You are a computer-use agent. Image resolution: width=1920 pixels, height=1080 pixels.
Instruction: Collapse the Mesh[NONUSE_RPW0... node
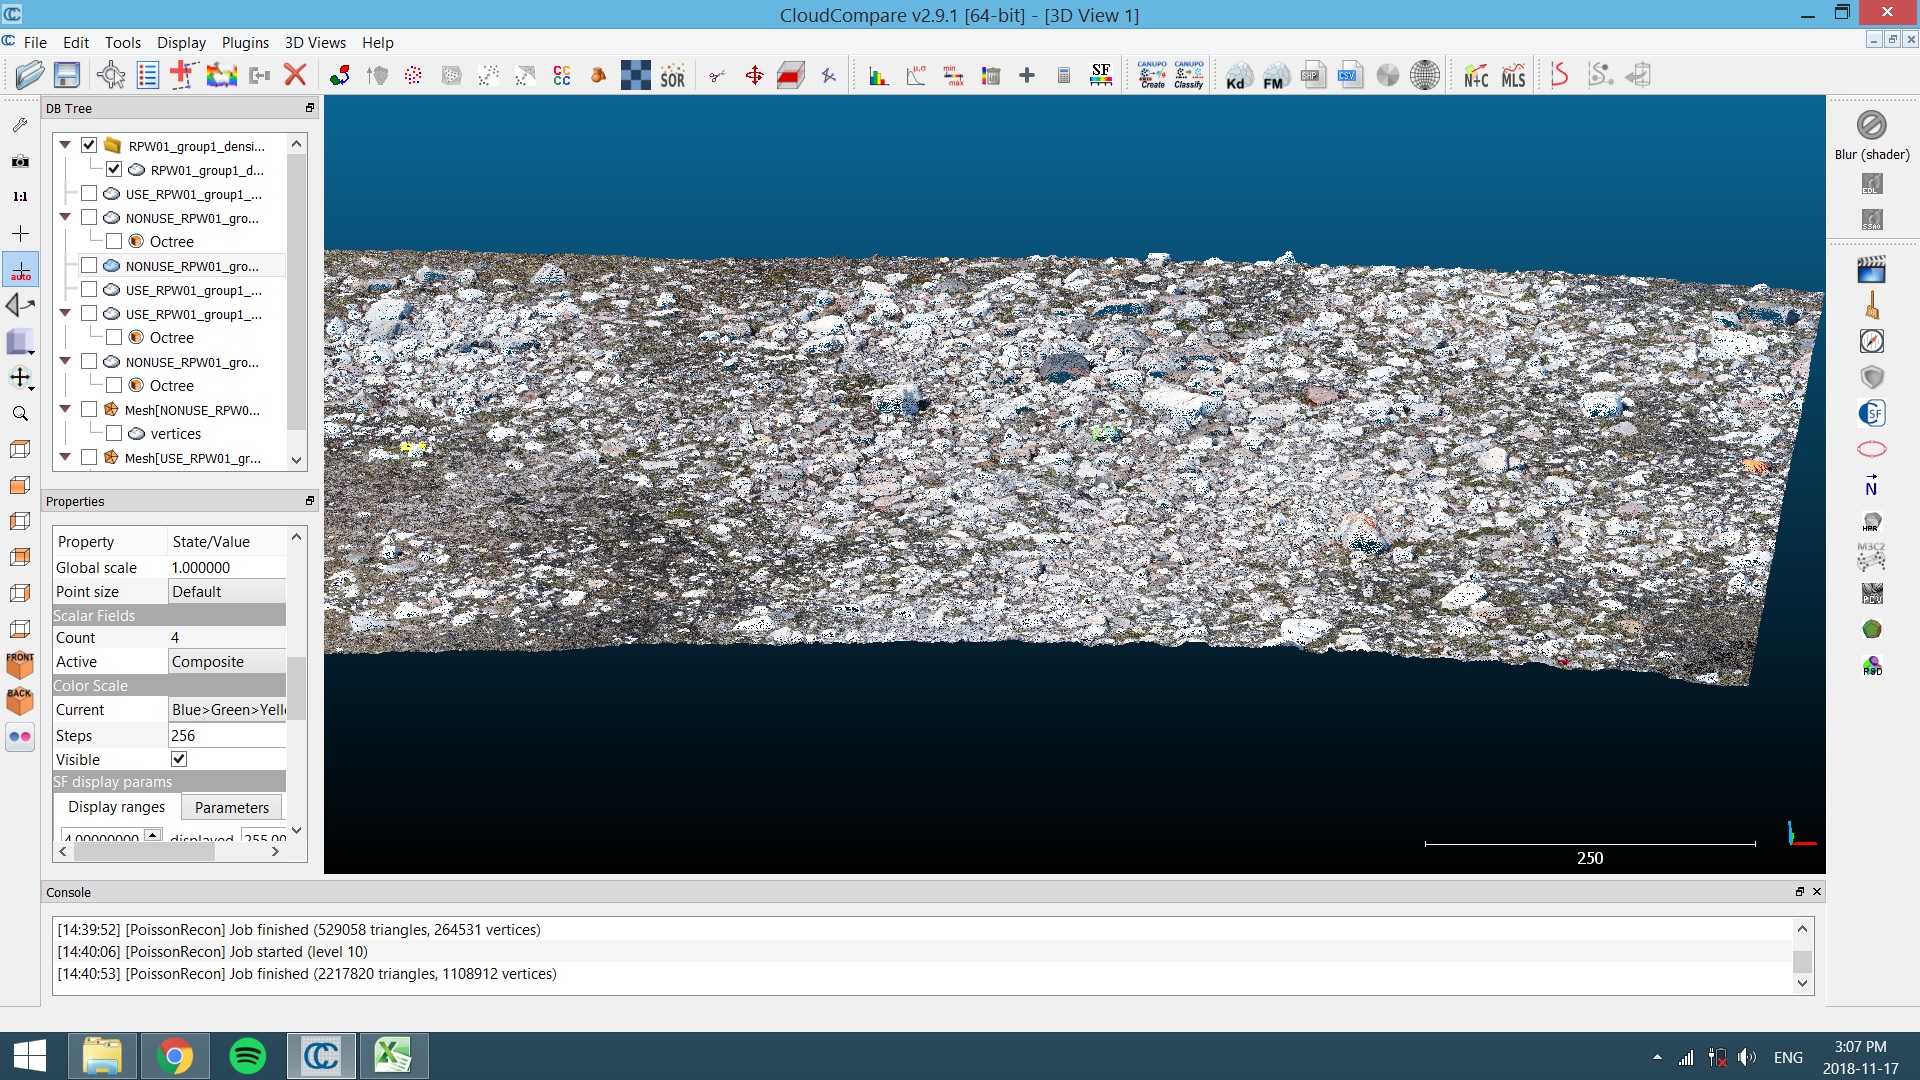(x=65, y=409)
